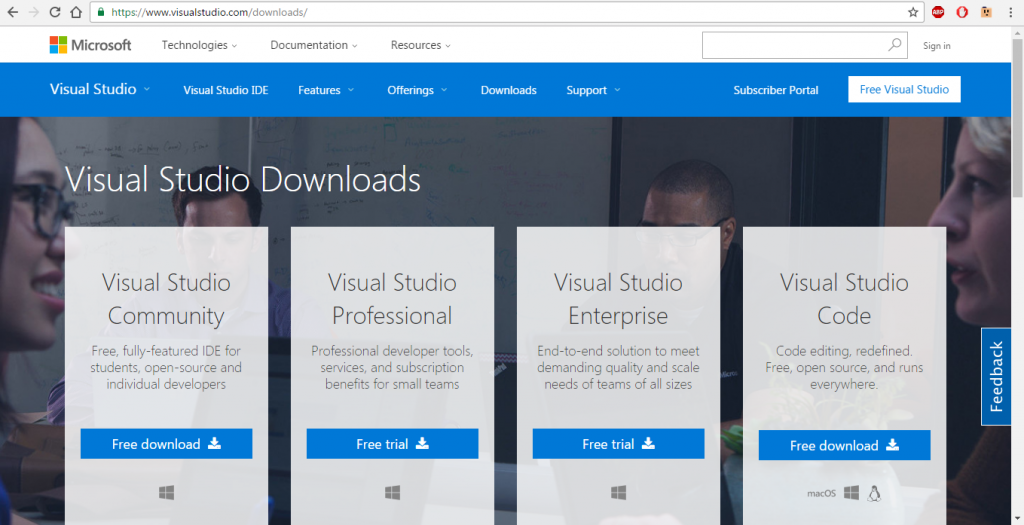Start Visual Studio Professional free trial
The height and width of the screenshot is (525, 1024).
coord(392,444)
